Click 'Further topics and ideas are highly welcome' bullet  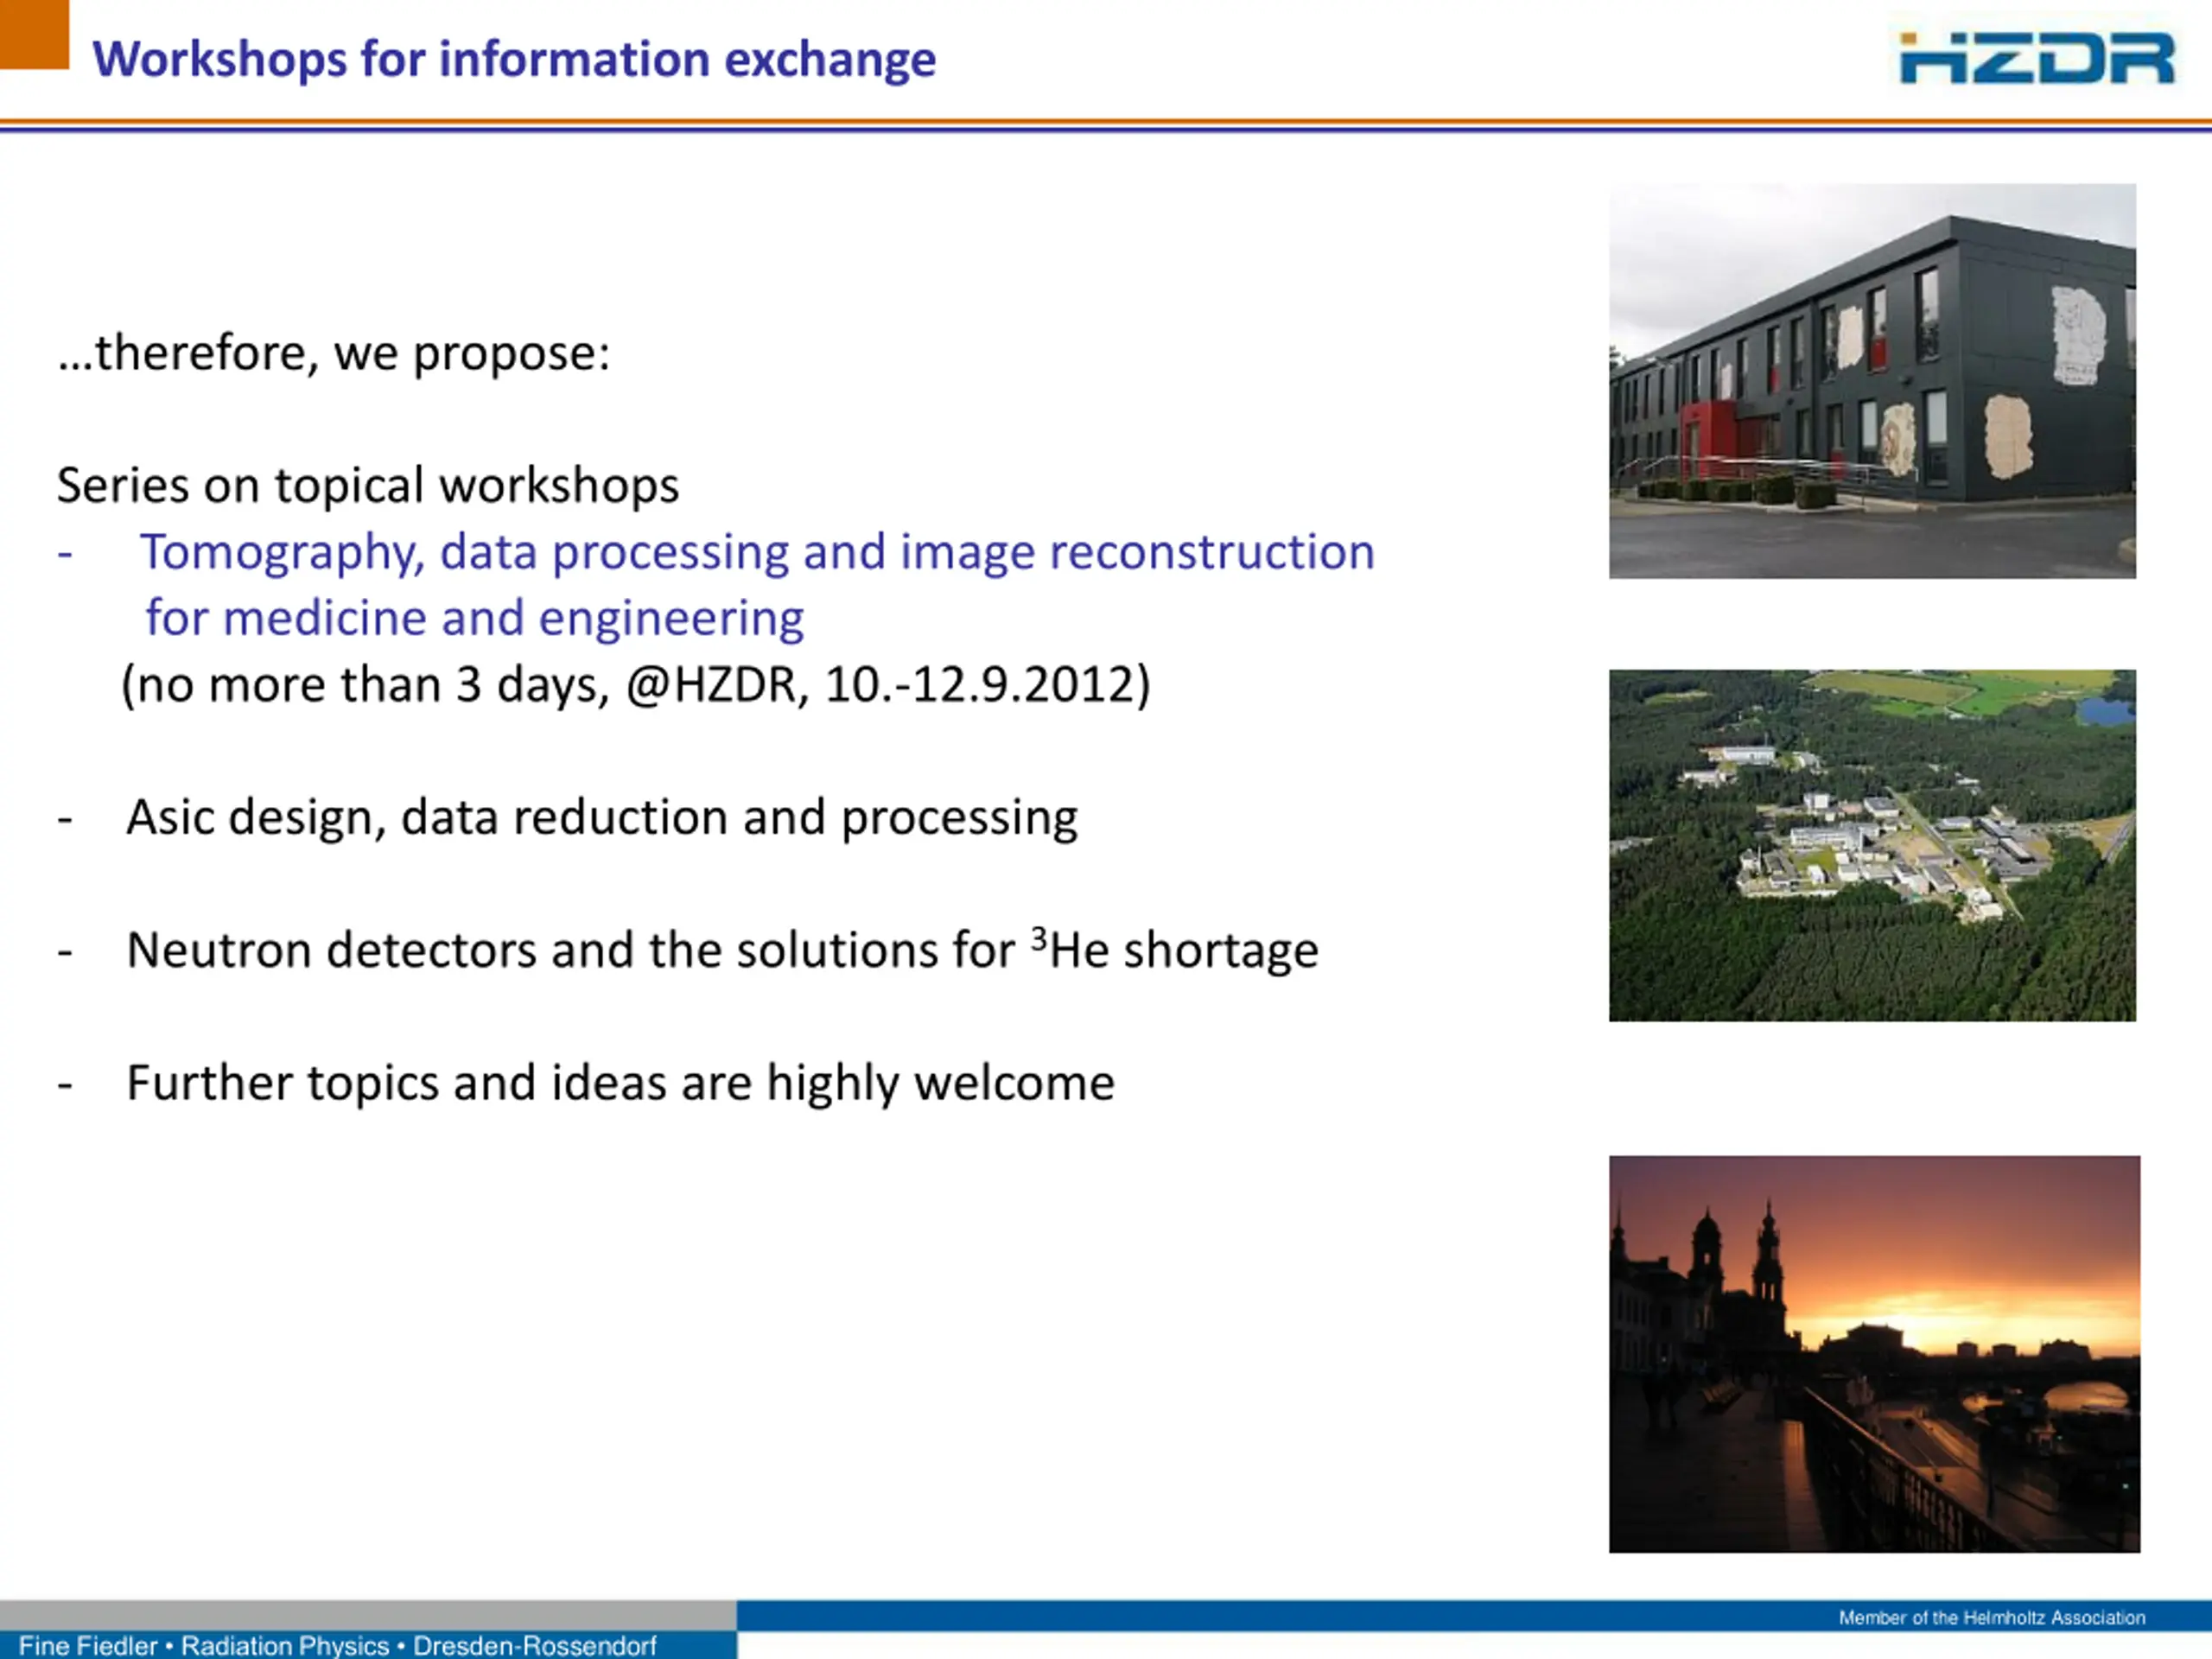(620, 1084)
